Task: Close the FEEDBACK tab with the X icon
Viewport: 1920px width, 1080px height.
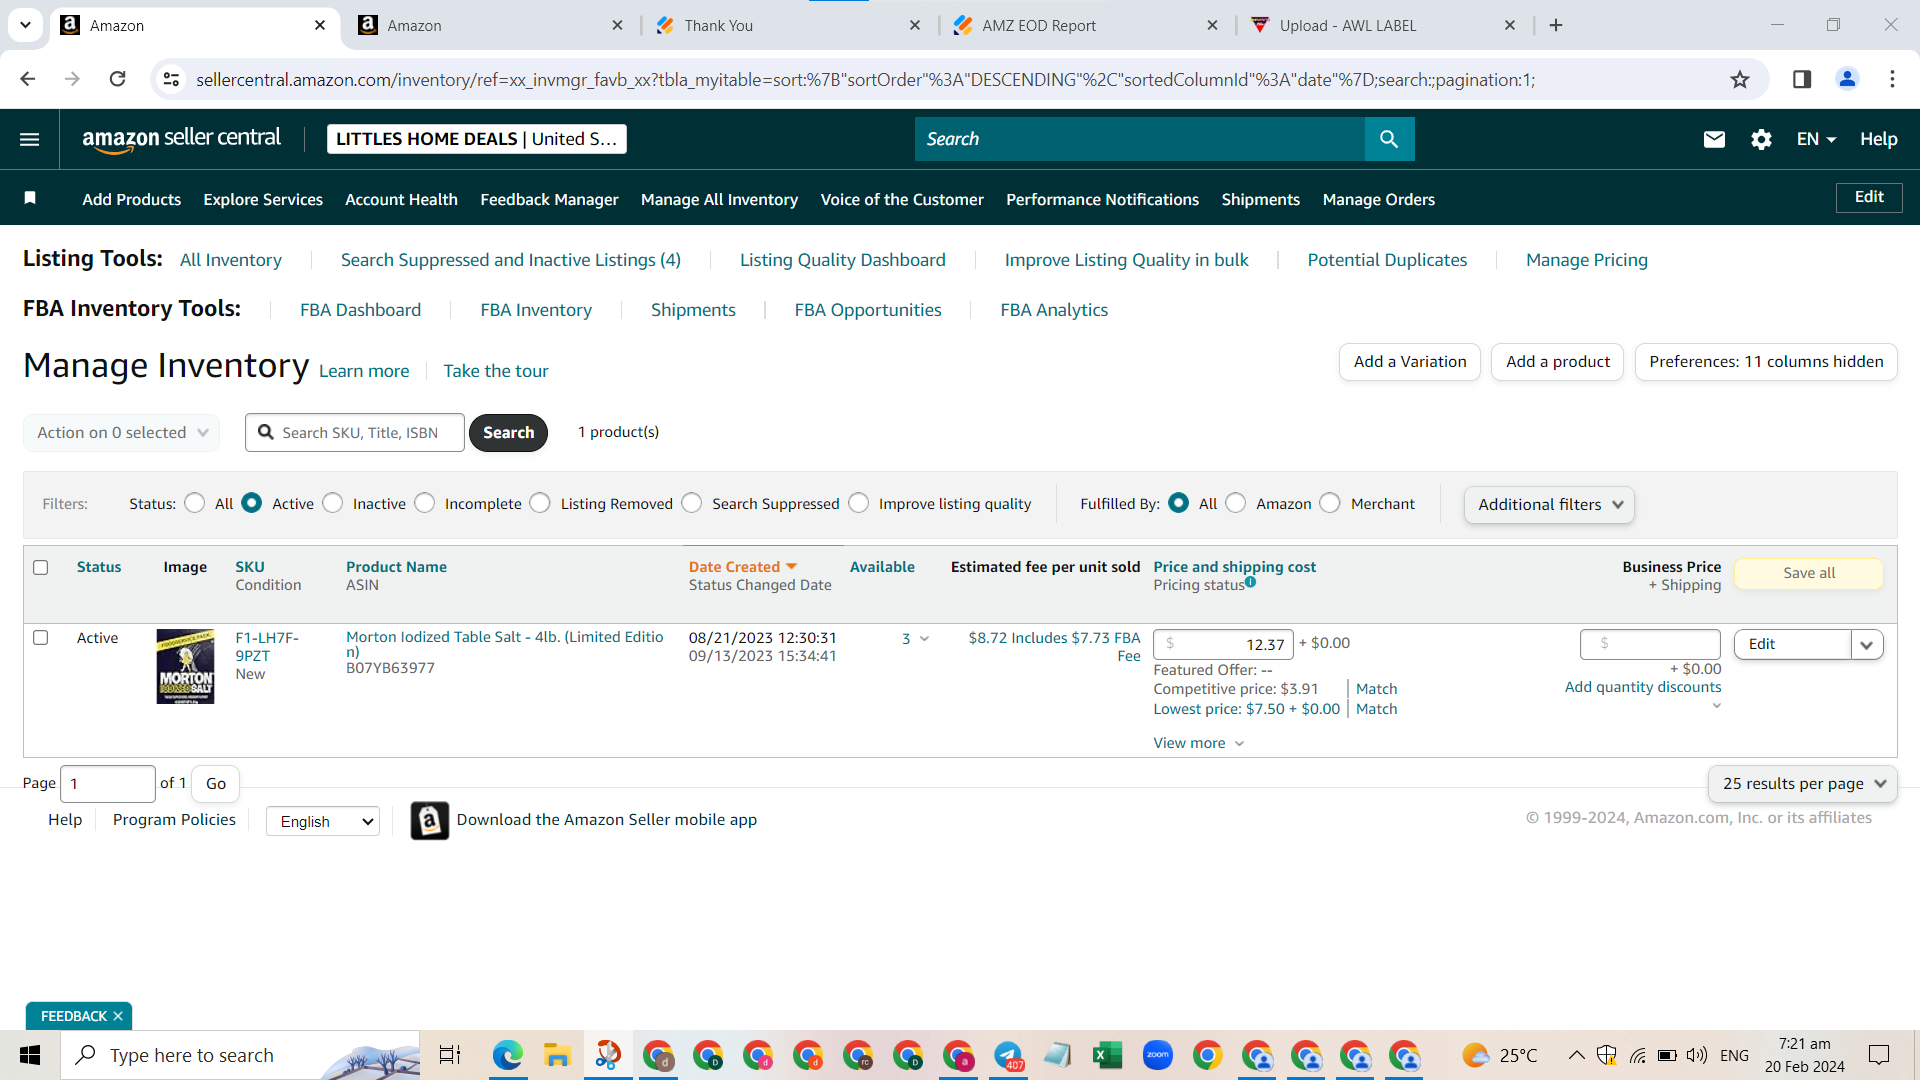Action: (x=118, y=1016)
